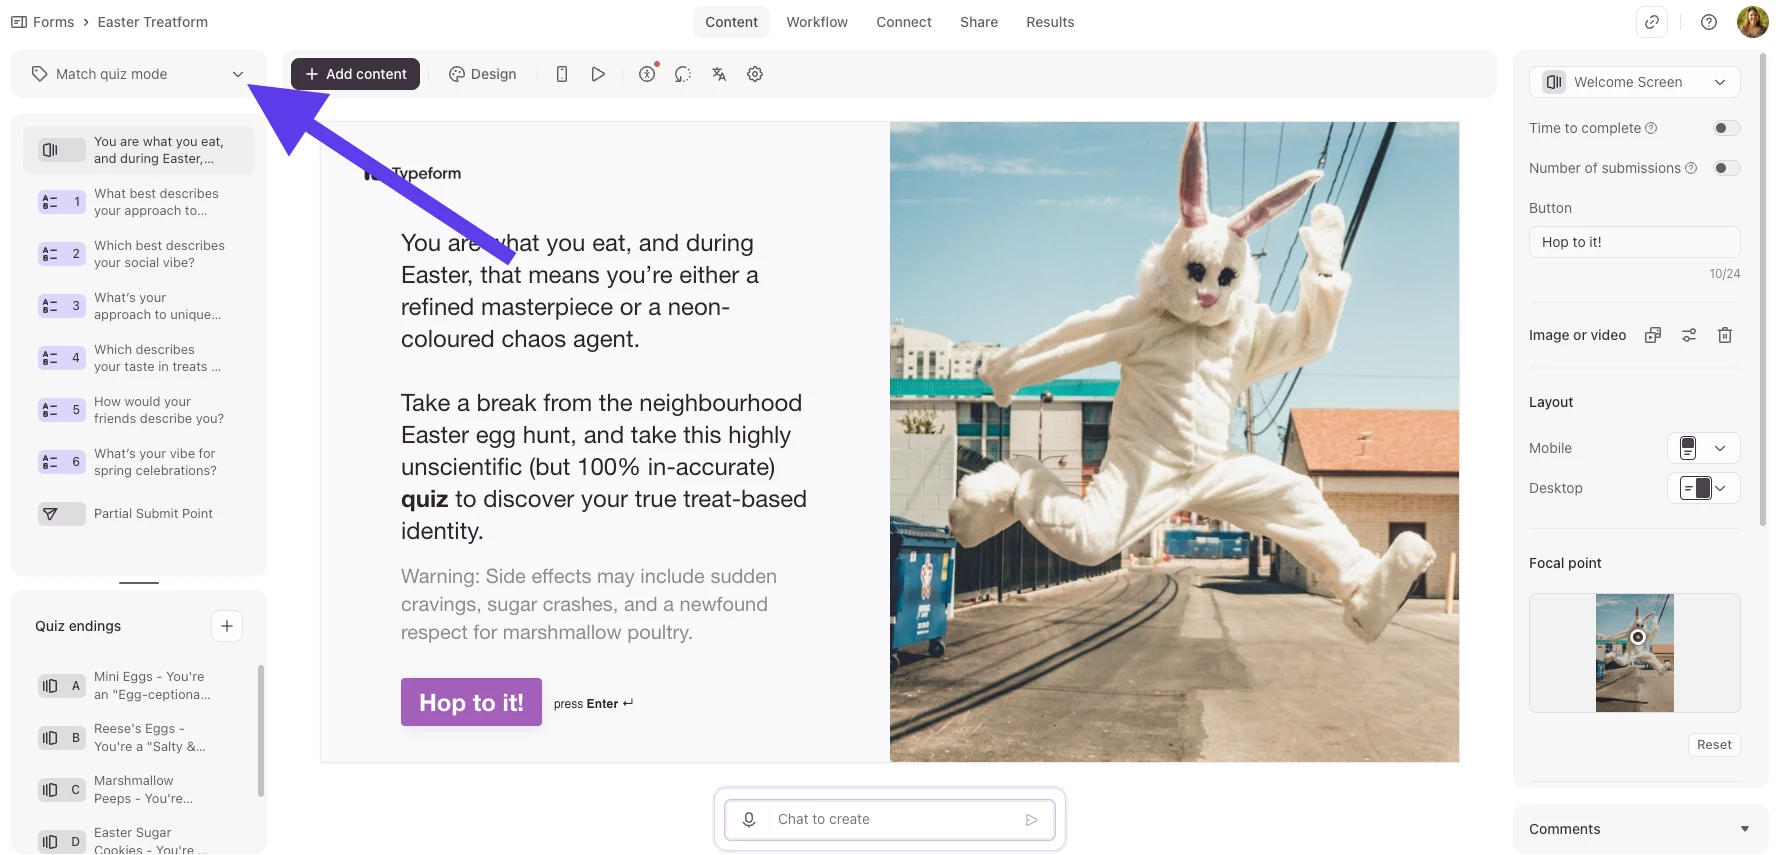Screen dimensions: 1776x855
Task: Click the Number of submissions info icon
Action: [x=1691, y=168]
